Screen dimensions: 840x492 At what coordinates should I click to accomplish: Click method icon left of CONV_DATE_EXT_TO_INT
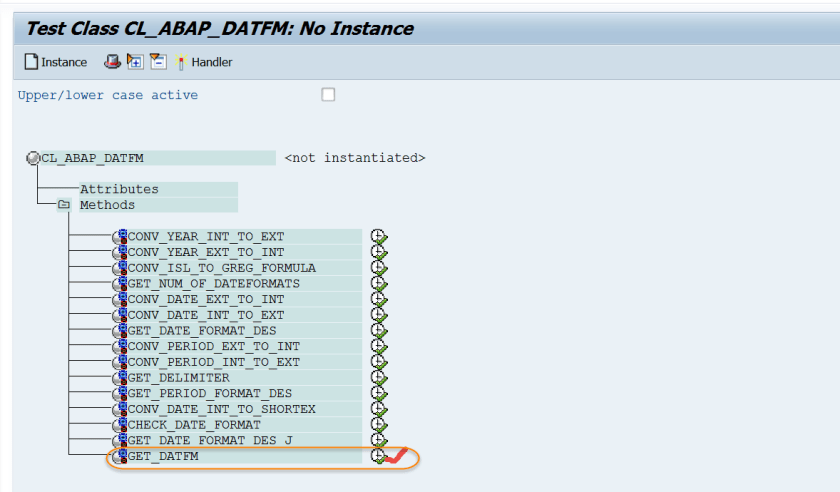[120, 299]
